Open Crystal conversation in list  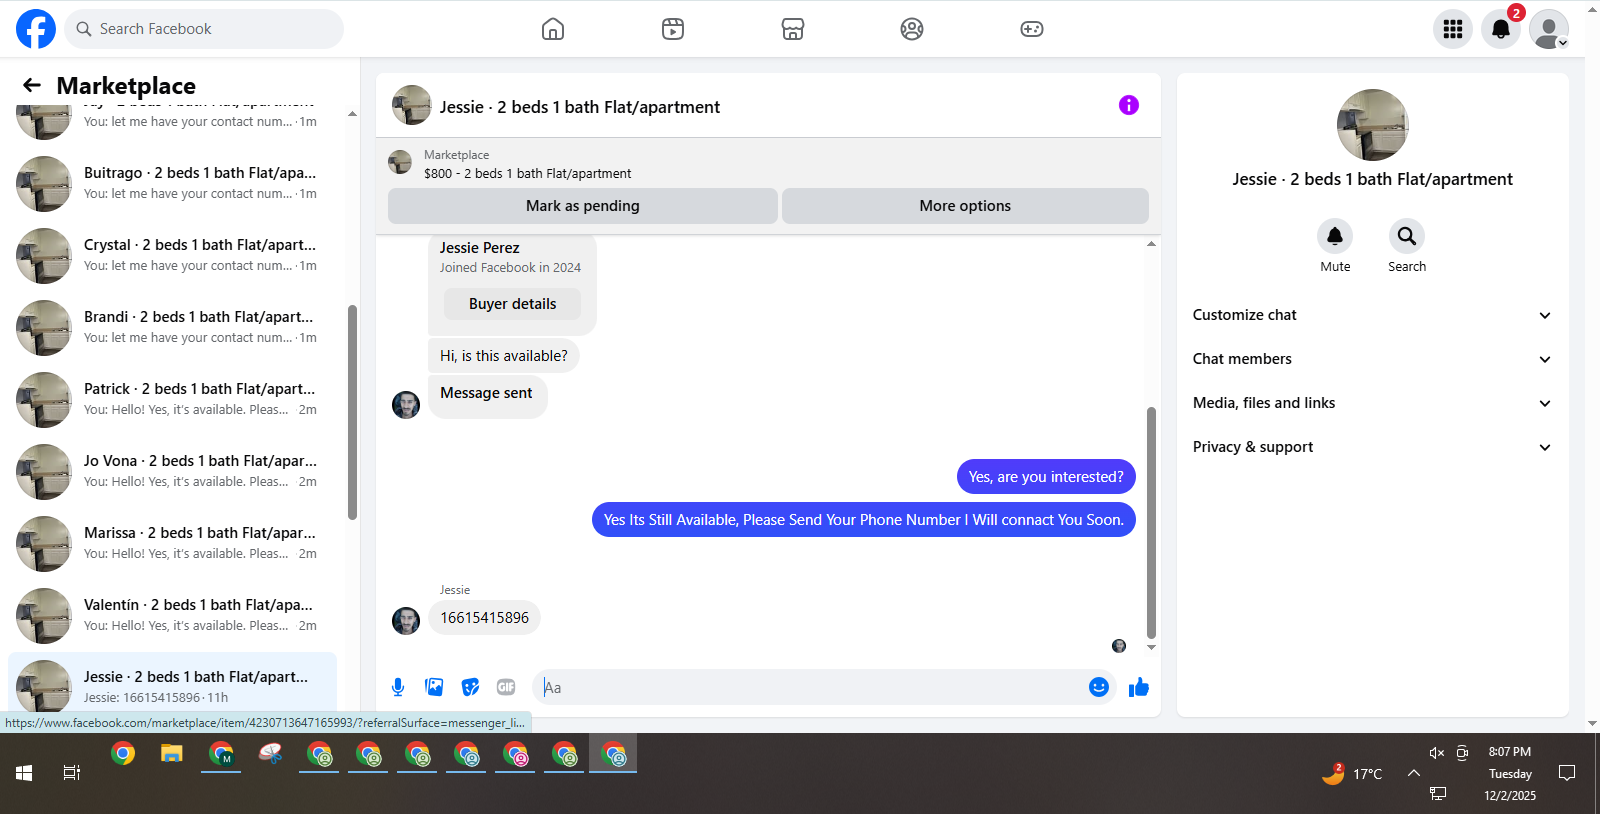(x=172, y=255)
